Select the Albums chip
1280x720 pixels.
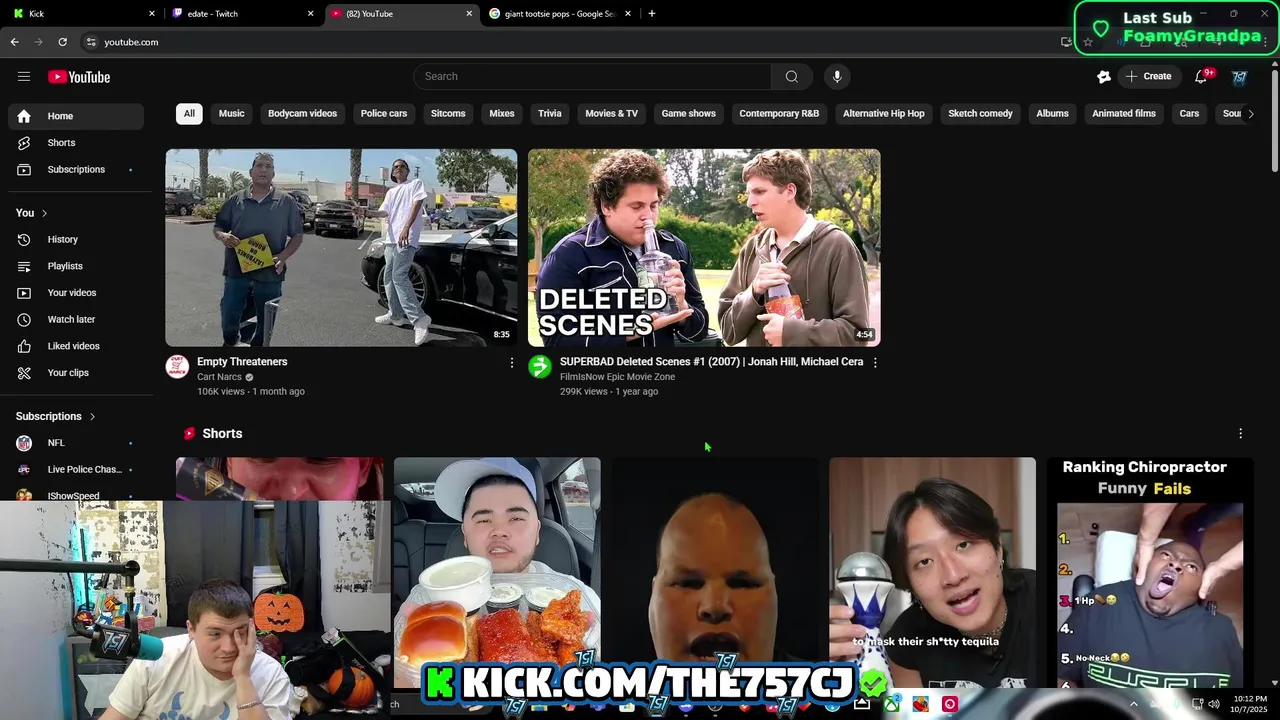click(x=1052, y=114)
